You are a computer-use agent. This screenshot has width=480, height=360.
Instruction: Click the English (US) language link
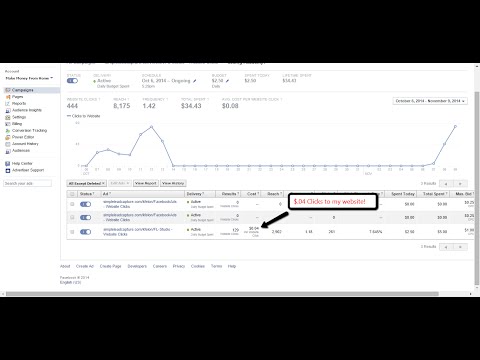70,282
